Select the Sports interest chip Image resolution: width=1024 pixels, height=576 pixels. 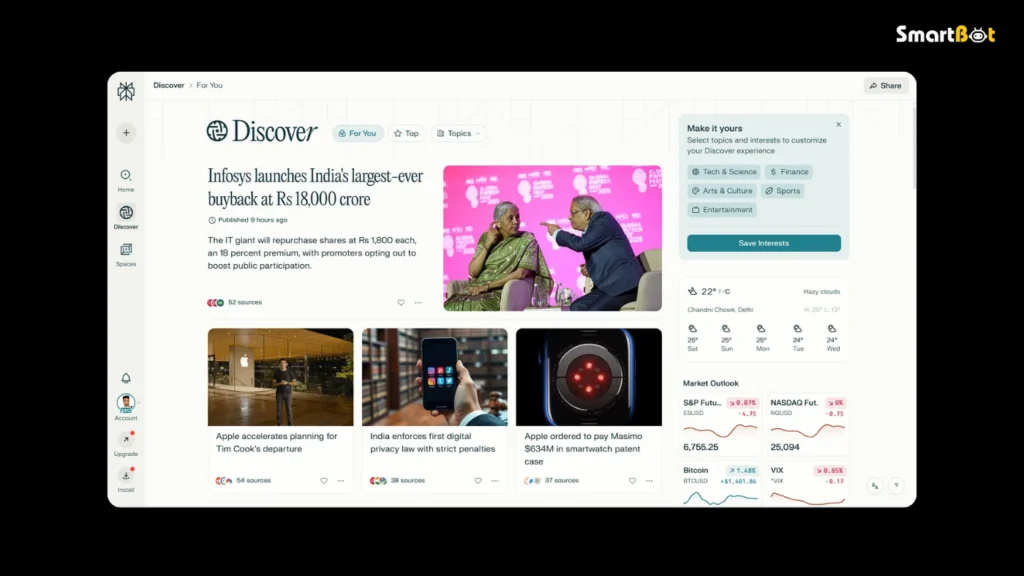pyautogui.click(x=782, y=191)
